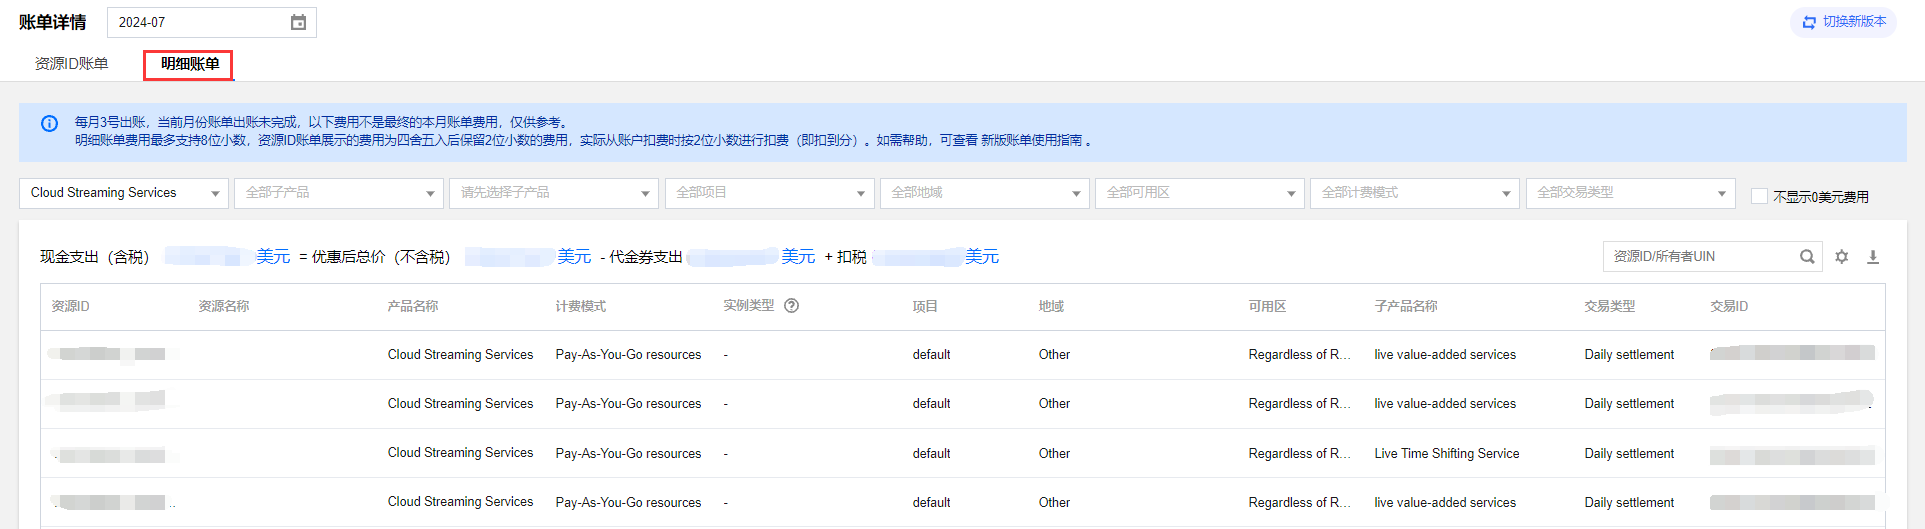Click the download bill icon

[1873, 257]
